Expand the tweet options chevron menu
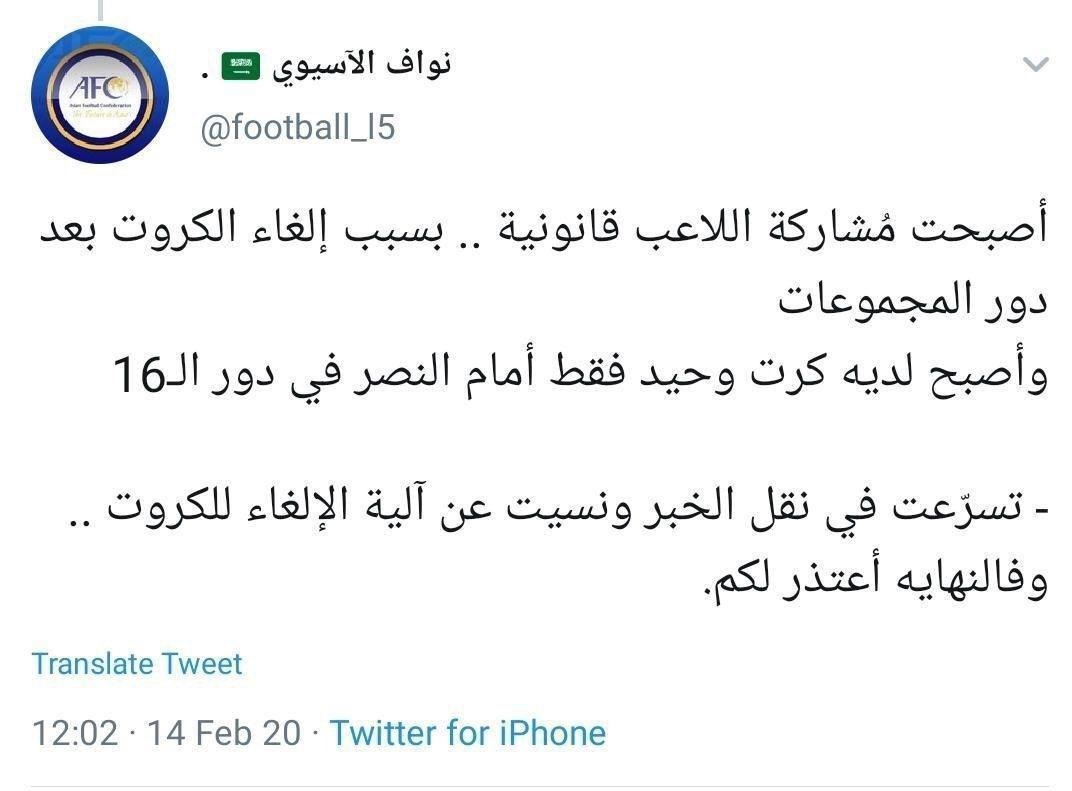The height and width of the screenshot is (791, 1072). [x=1036, y=66]
